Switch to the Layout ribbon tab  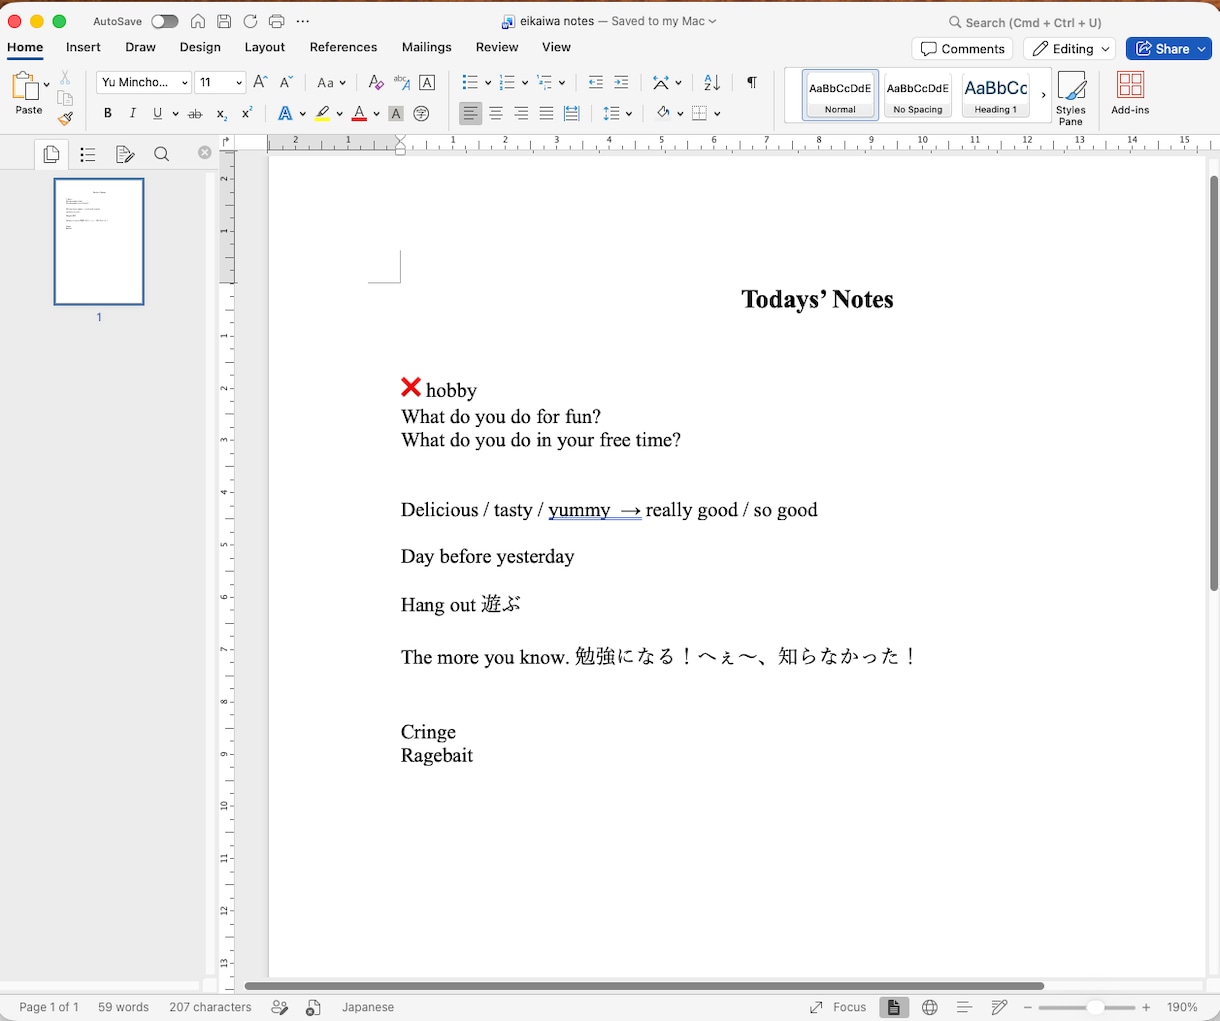[265, 47]
